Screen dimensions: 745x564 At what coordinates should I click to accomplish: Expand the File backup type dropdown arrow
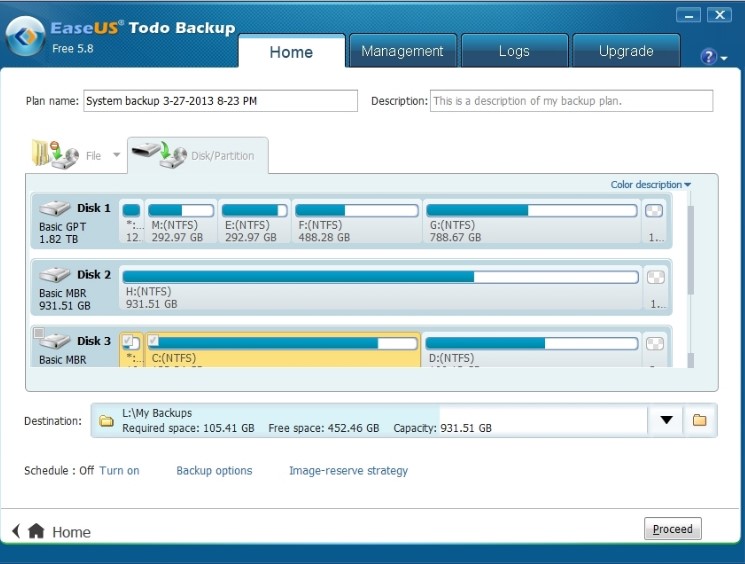pyautogui.click(x=116, y=155)
